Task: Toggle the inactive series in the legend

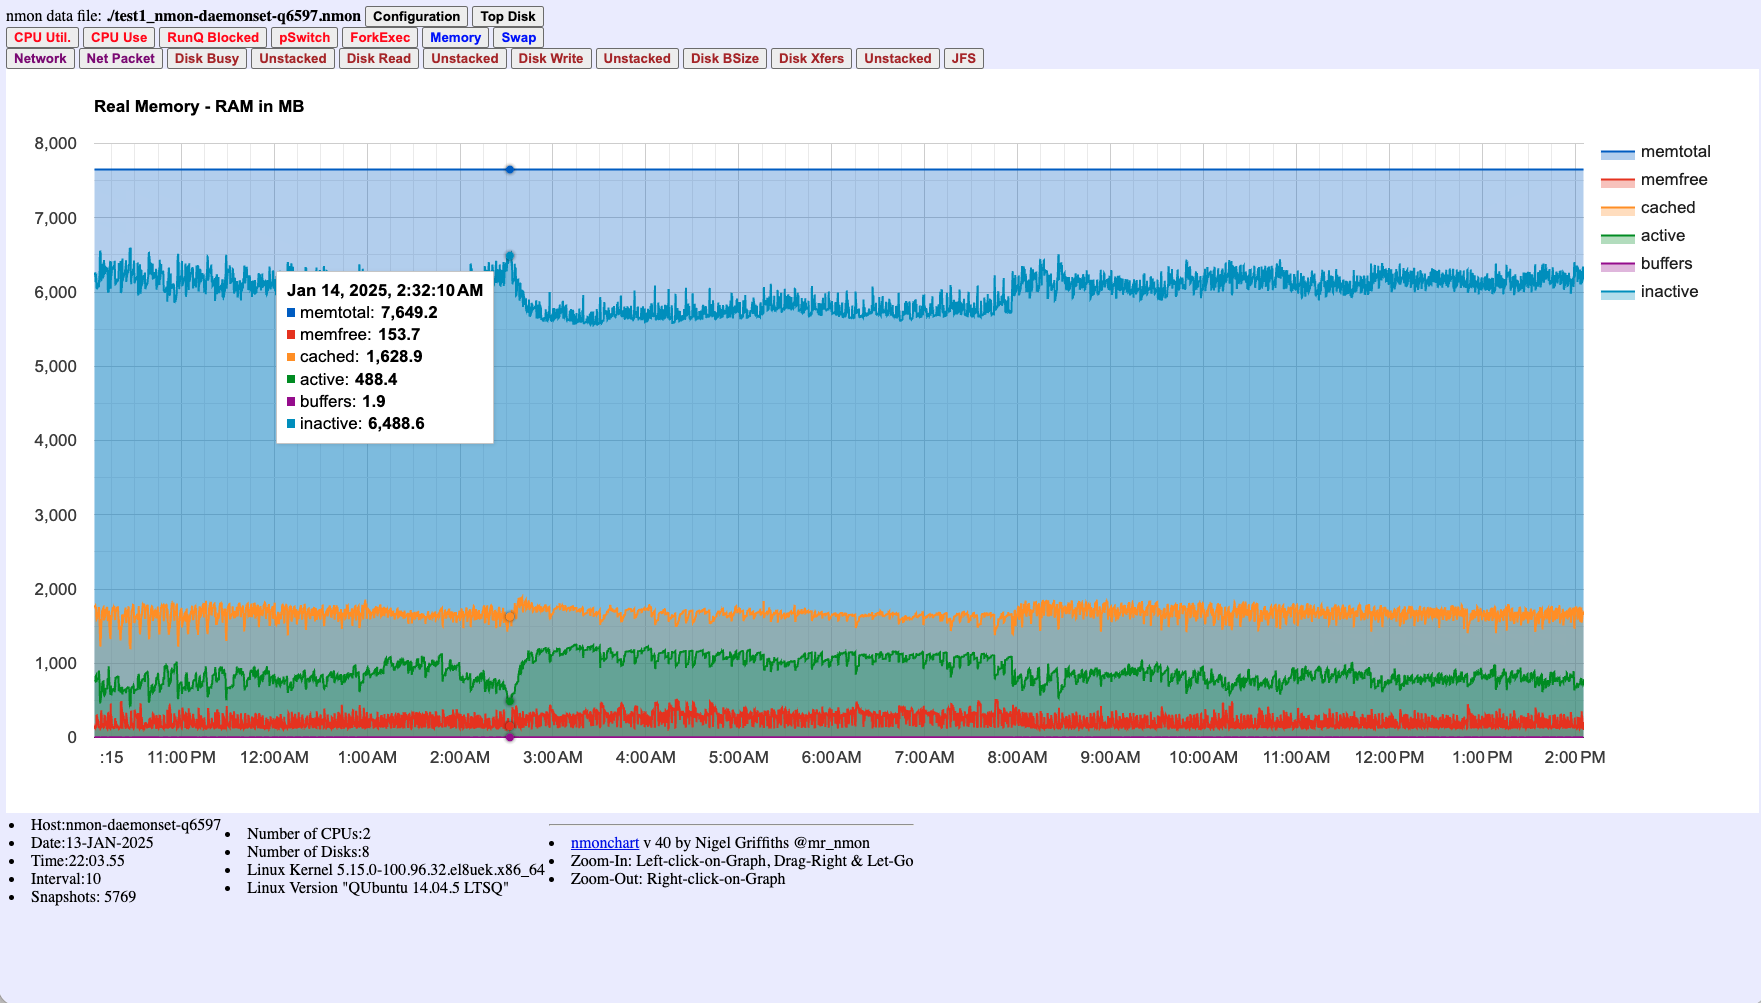Action: click(1668, 292)
